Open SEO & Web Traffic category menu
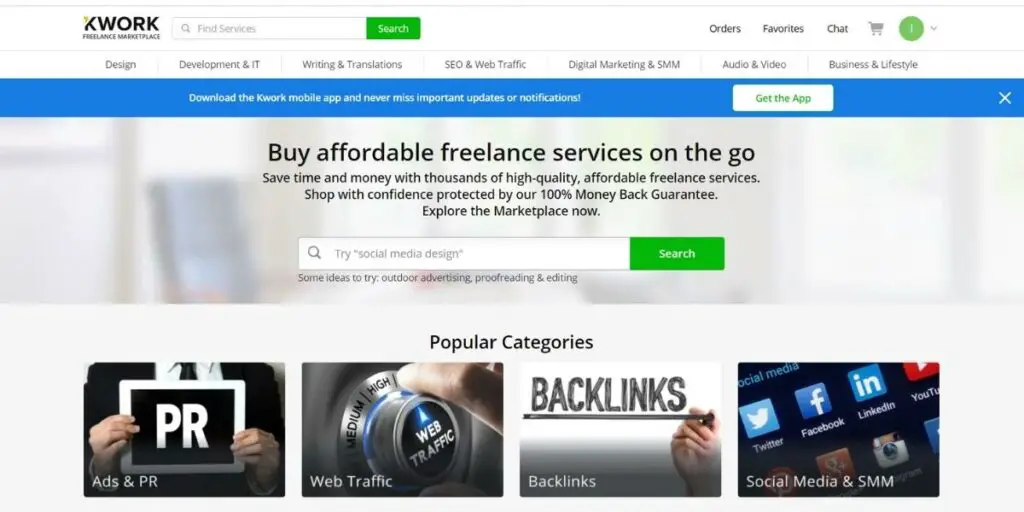 tap(485, 64)
